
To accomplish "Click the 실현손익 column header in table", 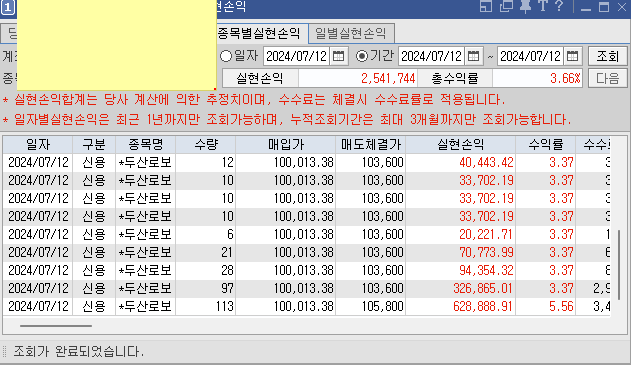I will coord(461,144).
